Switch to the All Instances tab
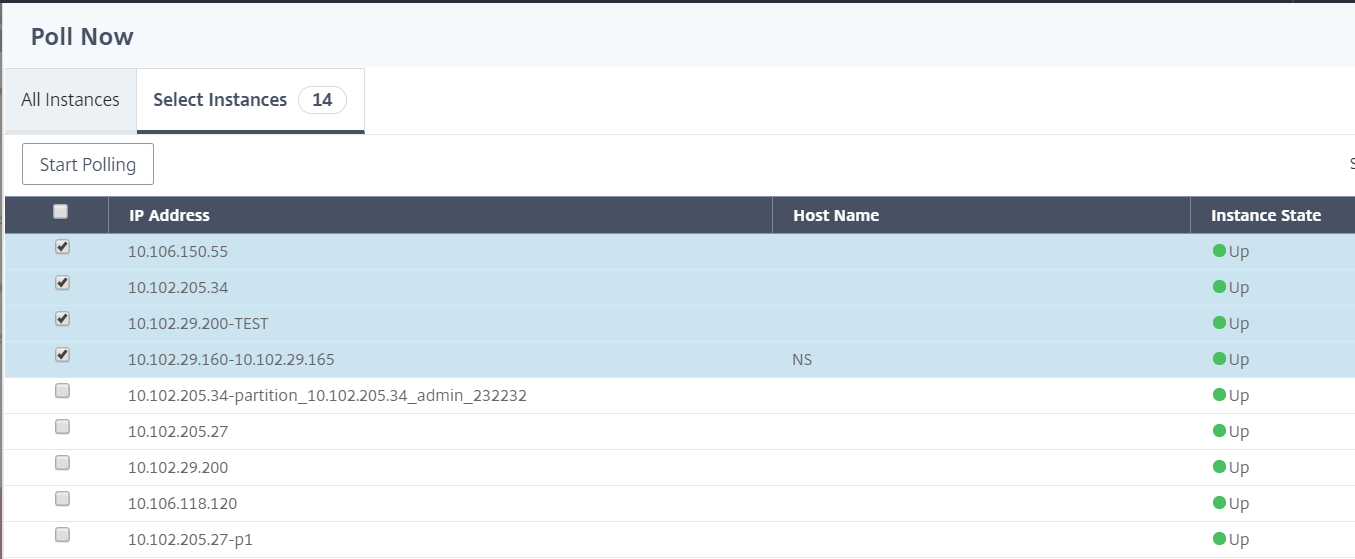The image size is (1355, 559). [x=70, y=100]
